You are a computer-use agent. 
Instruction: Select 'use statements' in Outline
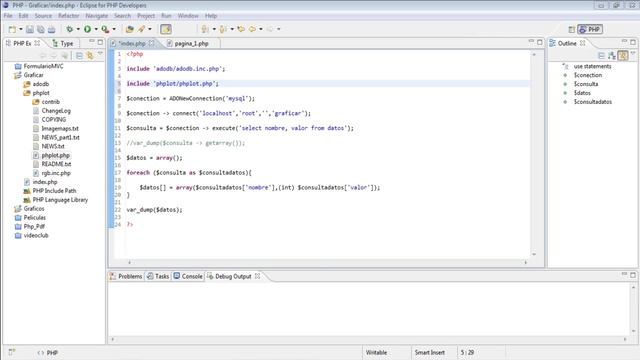592,66
